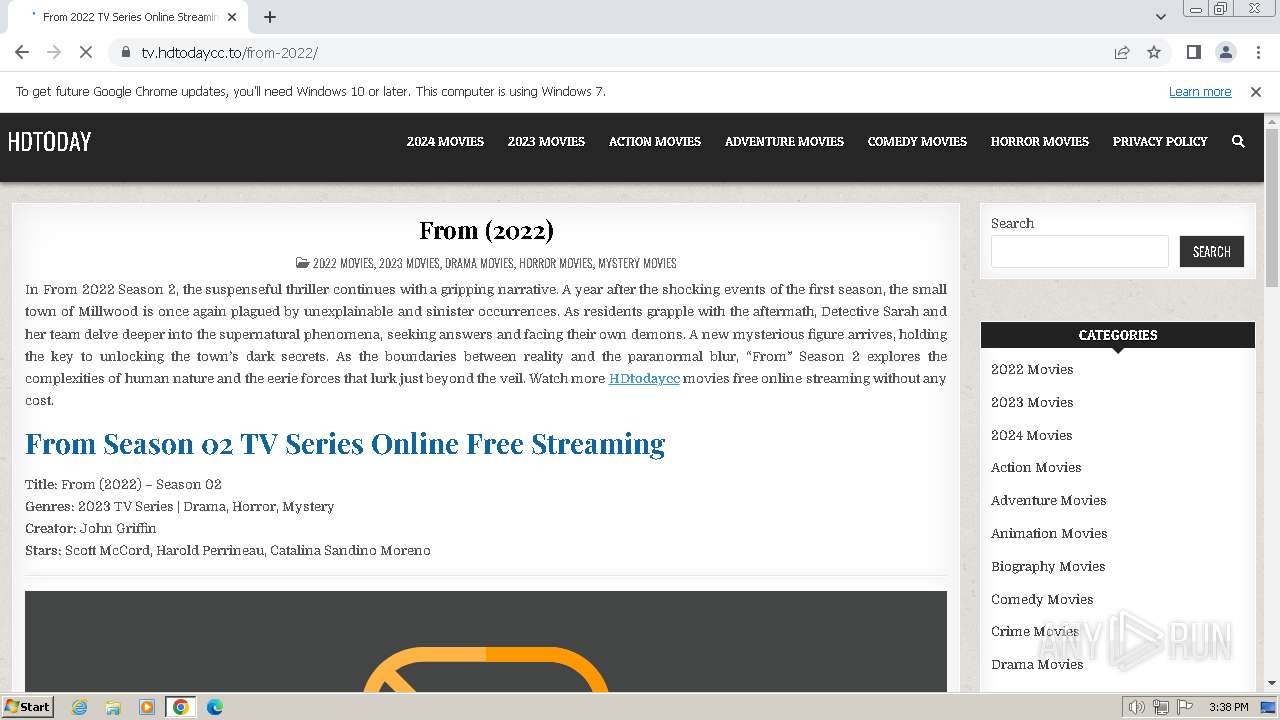Open the Chrome three-dot menu

1257,52
